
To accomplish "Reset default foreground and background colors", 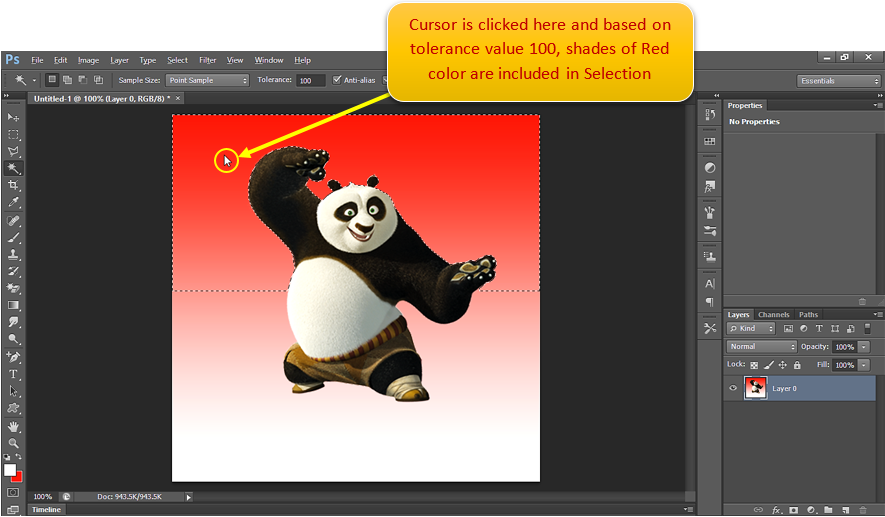I will (7, 457).
